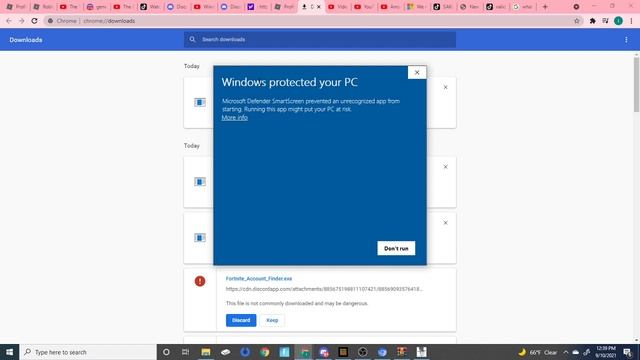Click the cdn.discordapp.com download source URL
This screenshot has width=640, height=360.
(324, 289)
